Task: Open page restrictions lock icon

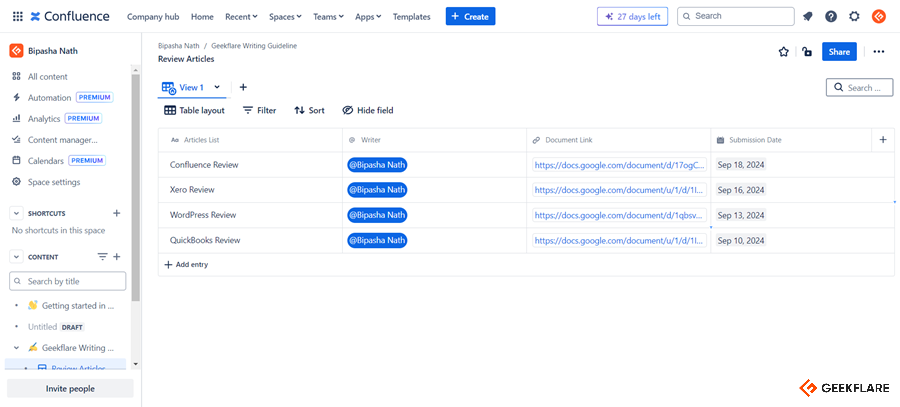Action: point(807,52)
